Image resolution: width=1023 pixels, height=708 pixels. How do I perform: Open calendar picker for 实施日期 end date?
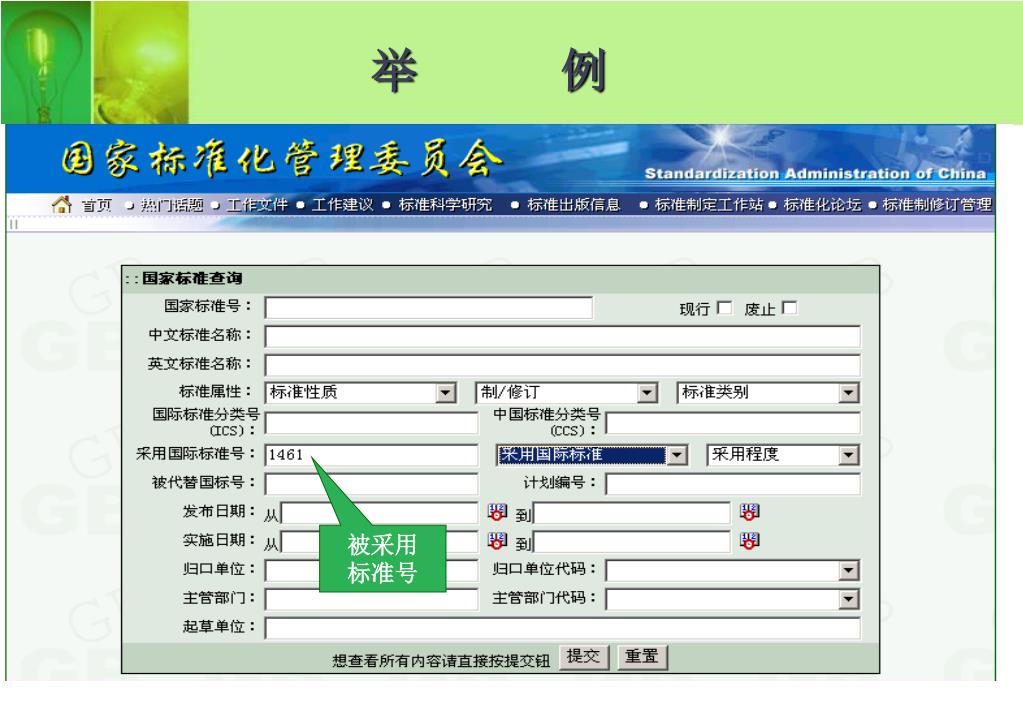click(749, 541)
